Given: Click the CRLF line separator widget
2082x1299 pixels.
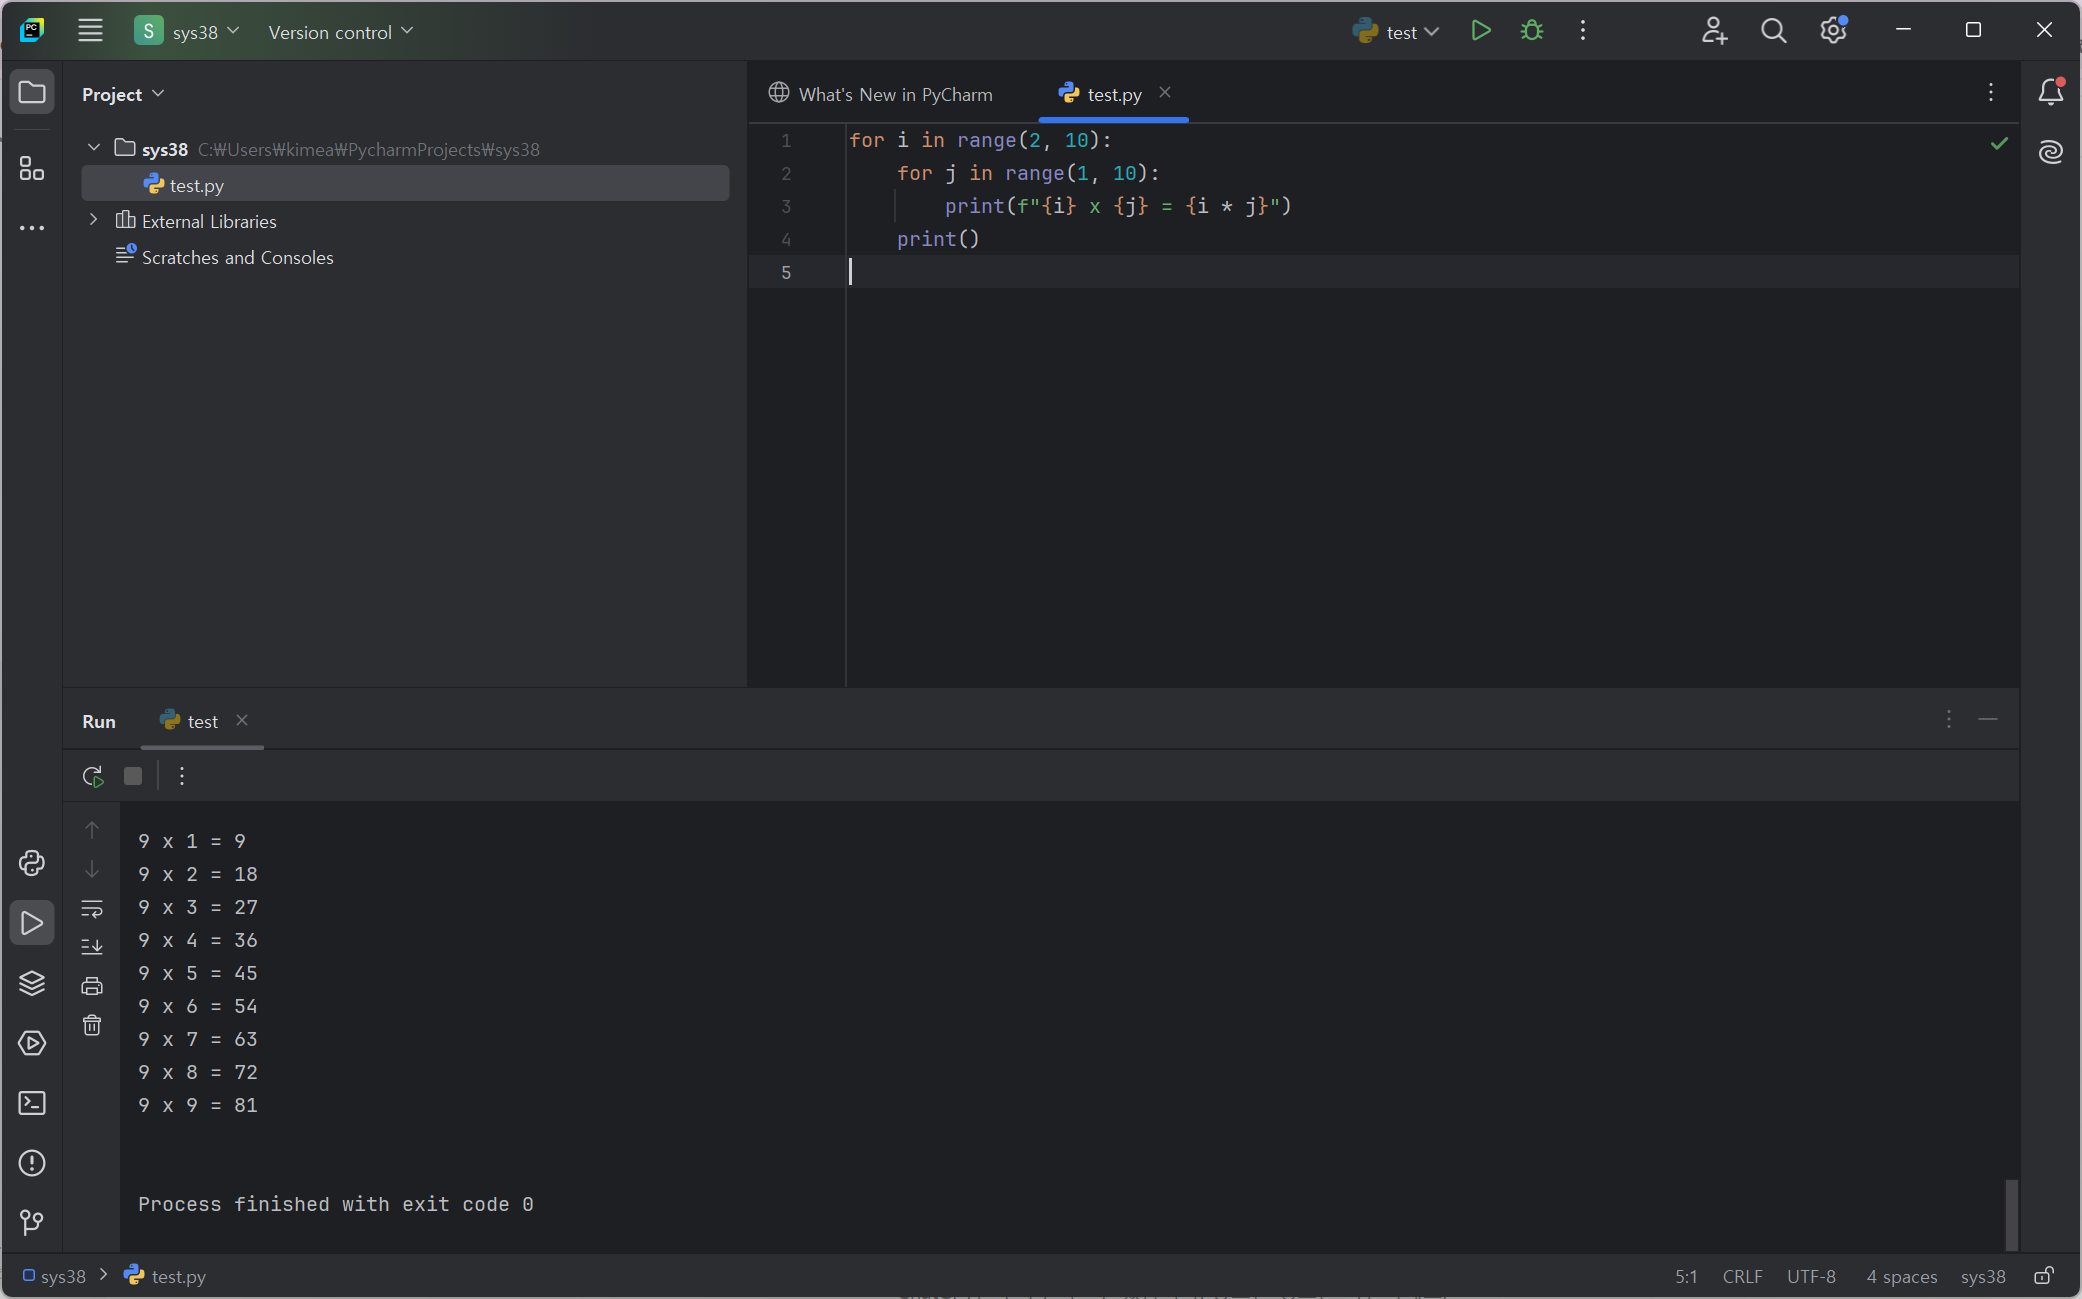Looking at the screenshot, I should coord(1742,1276).
